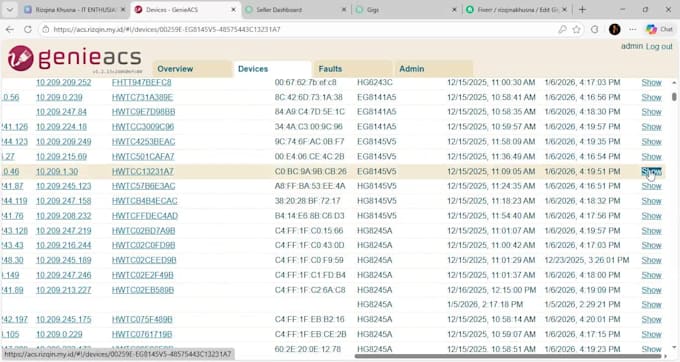This screenshot has height=362, width=680.
Task: Open IP link 10.209.247.84
Action: [x=61, y=112]
